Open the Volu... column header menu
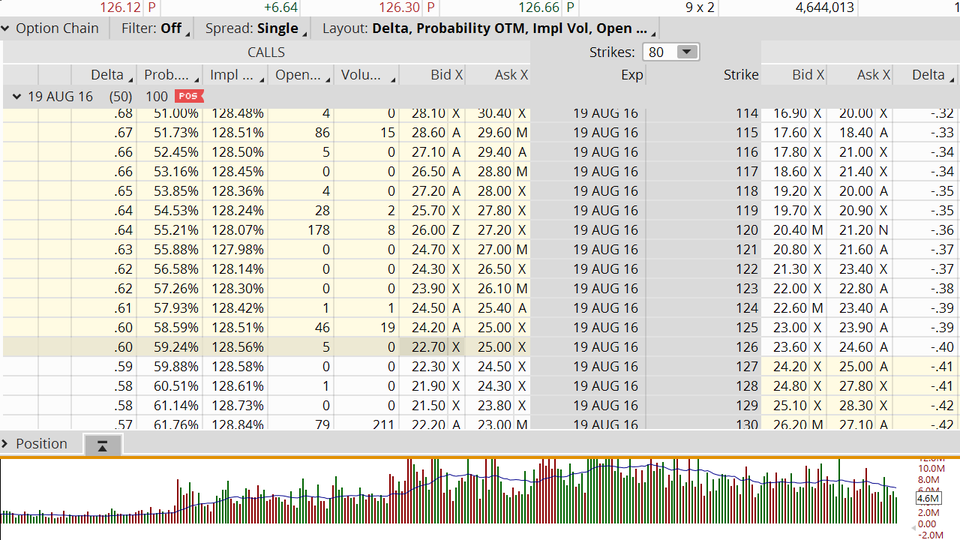Image resolution: width=960 pixels, height=540 pixels. pyautogui.click(x=393, y=78)
